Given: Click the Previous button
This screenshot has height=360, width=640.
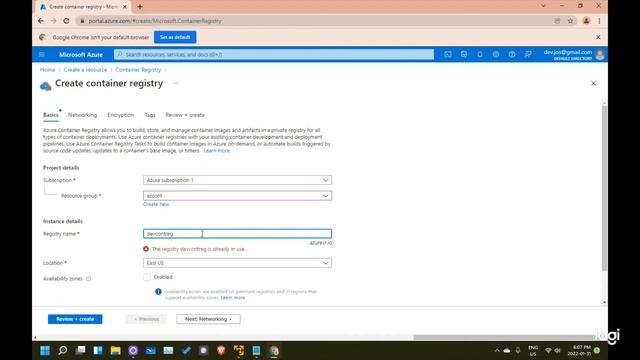Looking at the screenshot, I should pyautogui.click(x=146, y=319).
